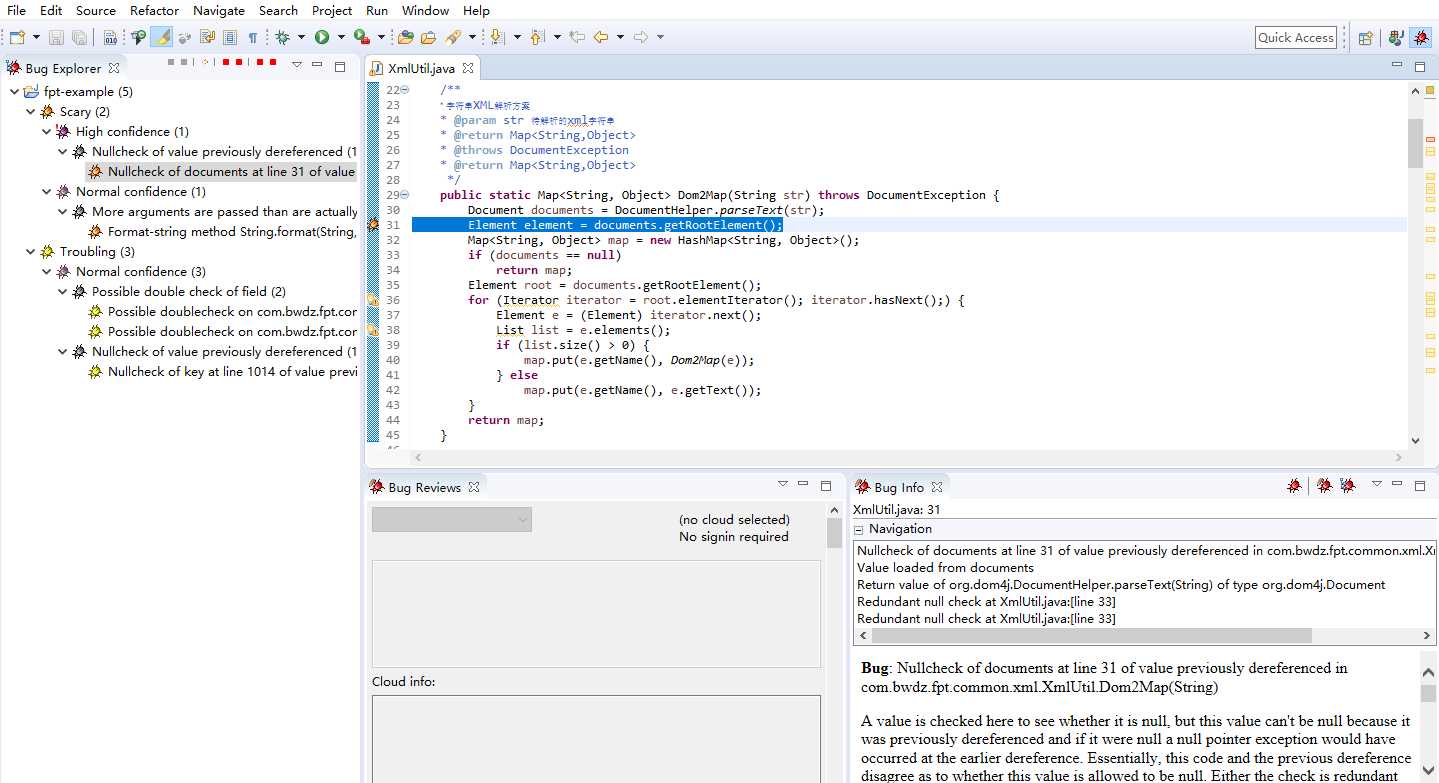This screenshot has height=783, width=1439.
Task: Open the Back history dropdown arrow
Action: click(620, 37)
